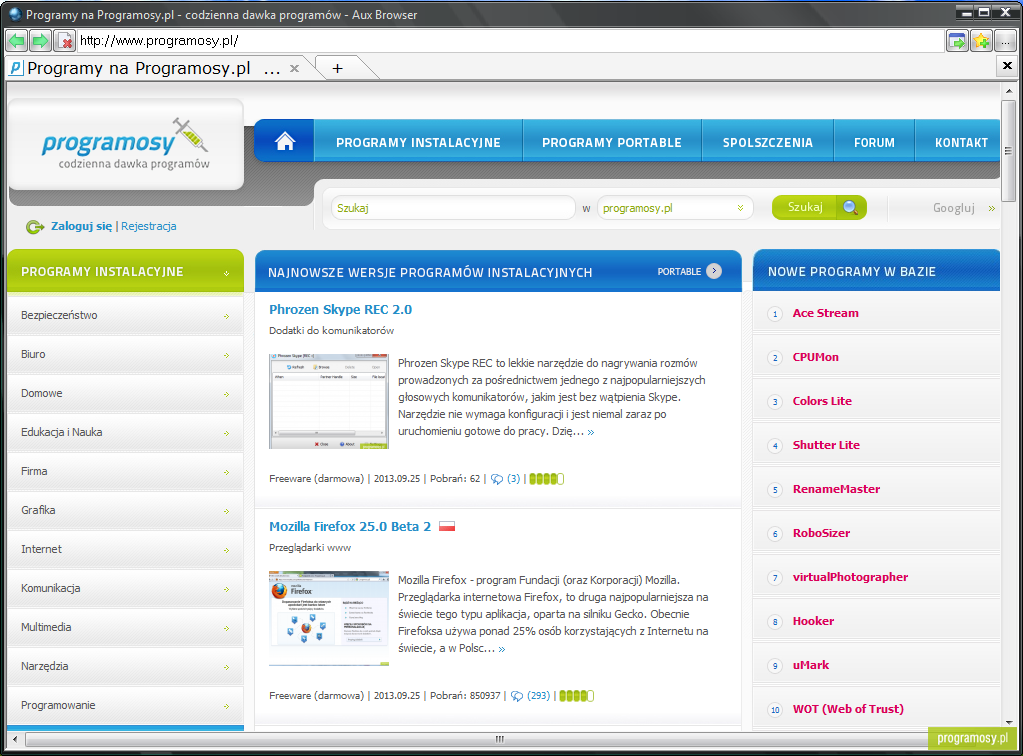Click the programosy syringe logo

(126, 143)
